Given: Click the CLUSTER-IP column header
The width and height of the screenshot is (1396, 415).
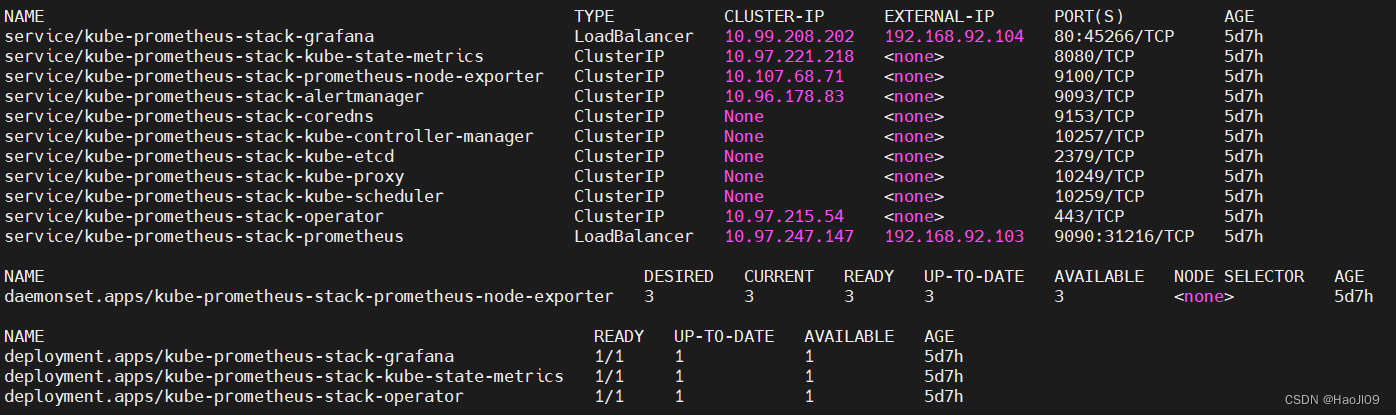Looking at the screenshot, I should (x=774, y=16).
